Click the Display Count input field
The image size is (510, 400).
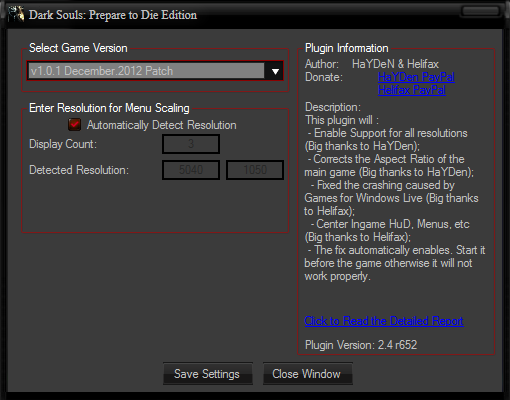click(x=191, y=144)
